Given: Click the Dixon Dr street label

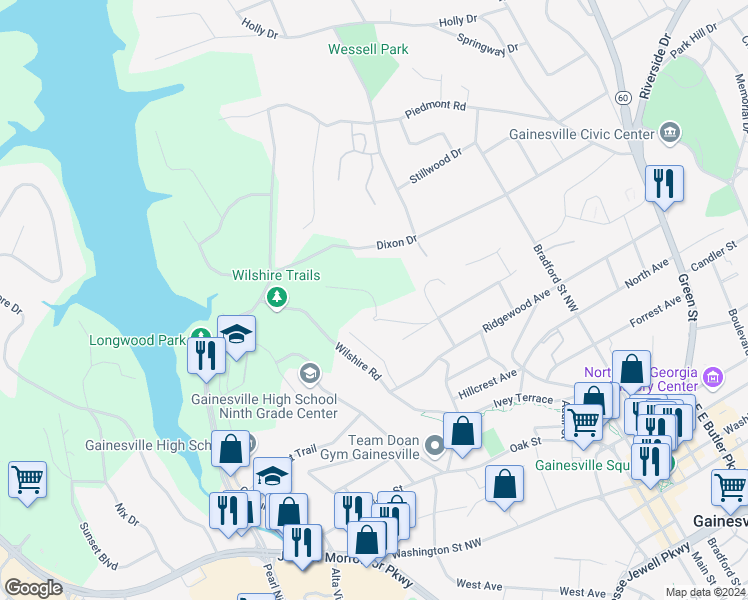Looking at the screenshot, I should [397, 242].
